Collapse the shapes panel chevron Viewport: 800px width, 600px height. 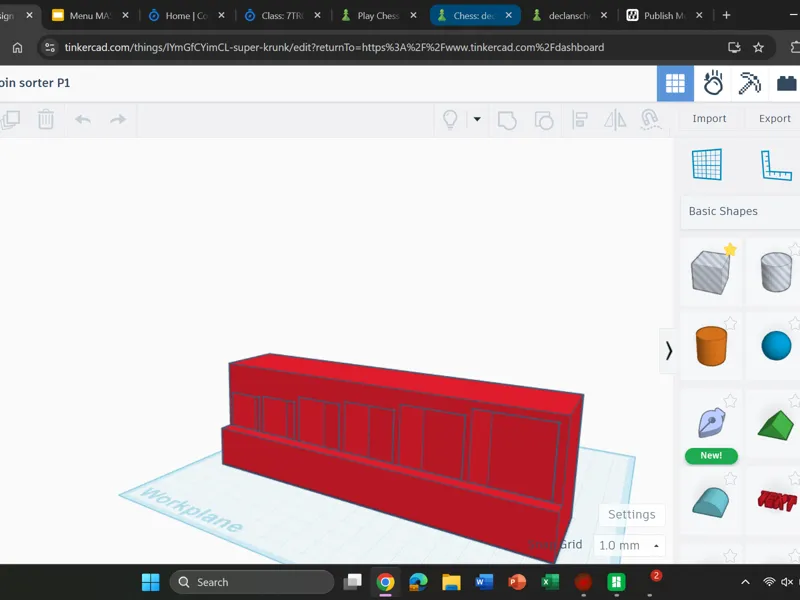[x=668, y=351]
